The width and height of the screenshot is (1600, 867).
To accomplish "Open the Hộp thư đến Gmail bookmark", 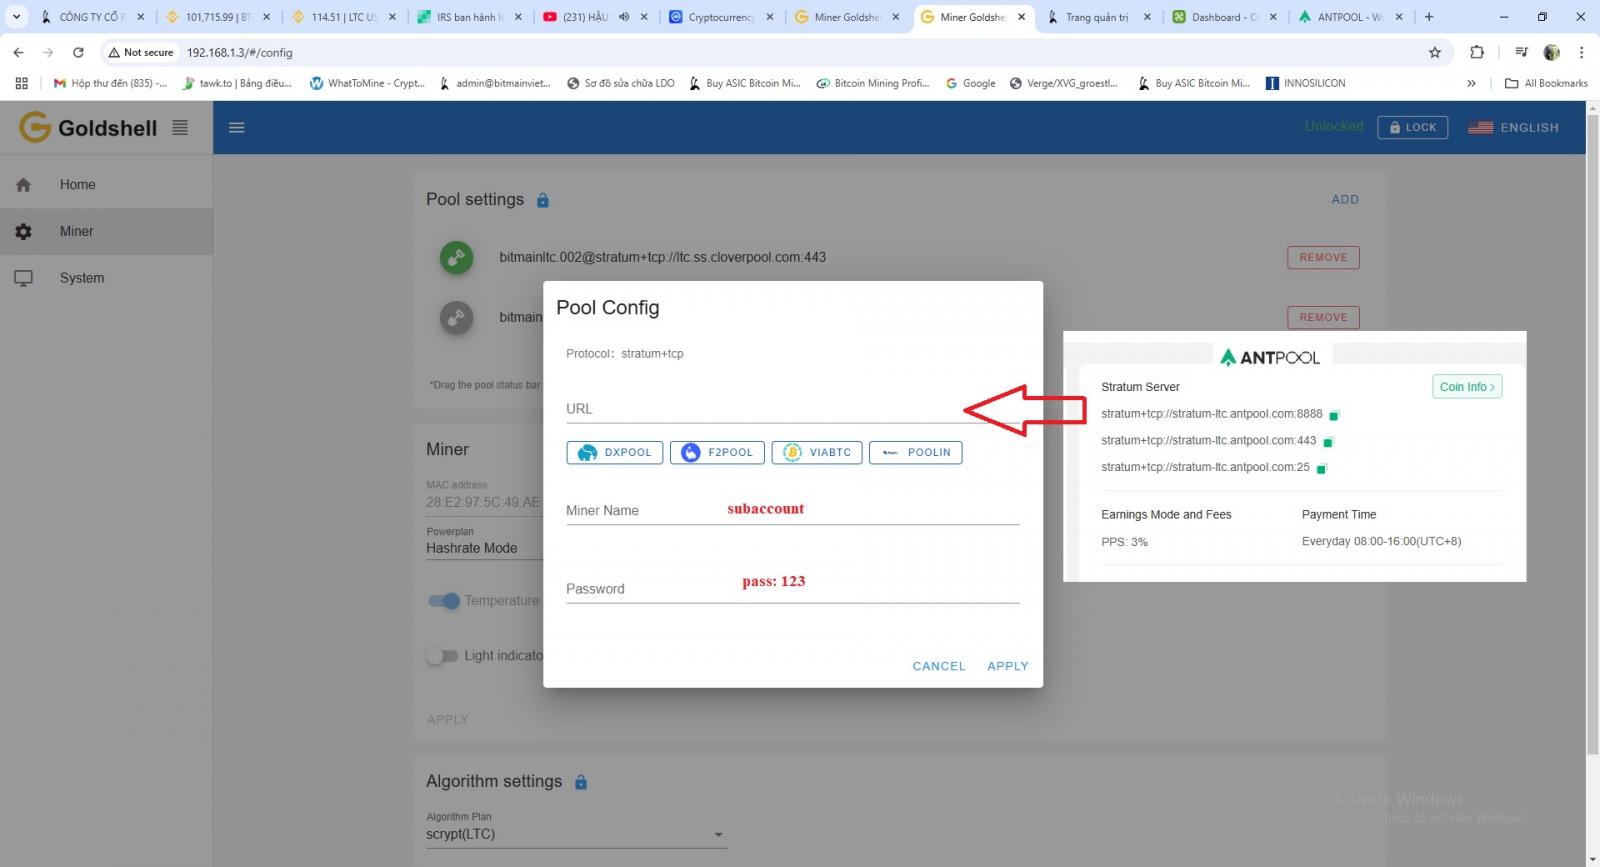I will 110,83.
